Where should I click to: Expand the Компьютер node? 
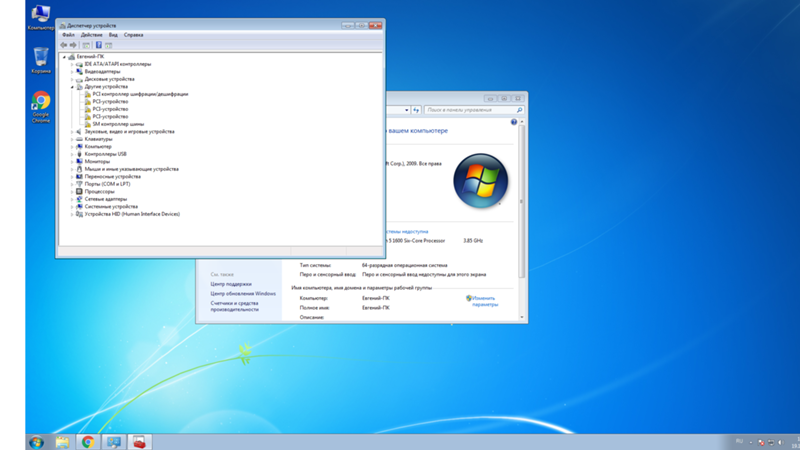(72, 146)
